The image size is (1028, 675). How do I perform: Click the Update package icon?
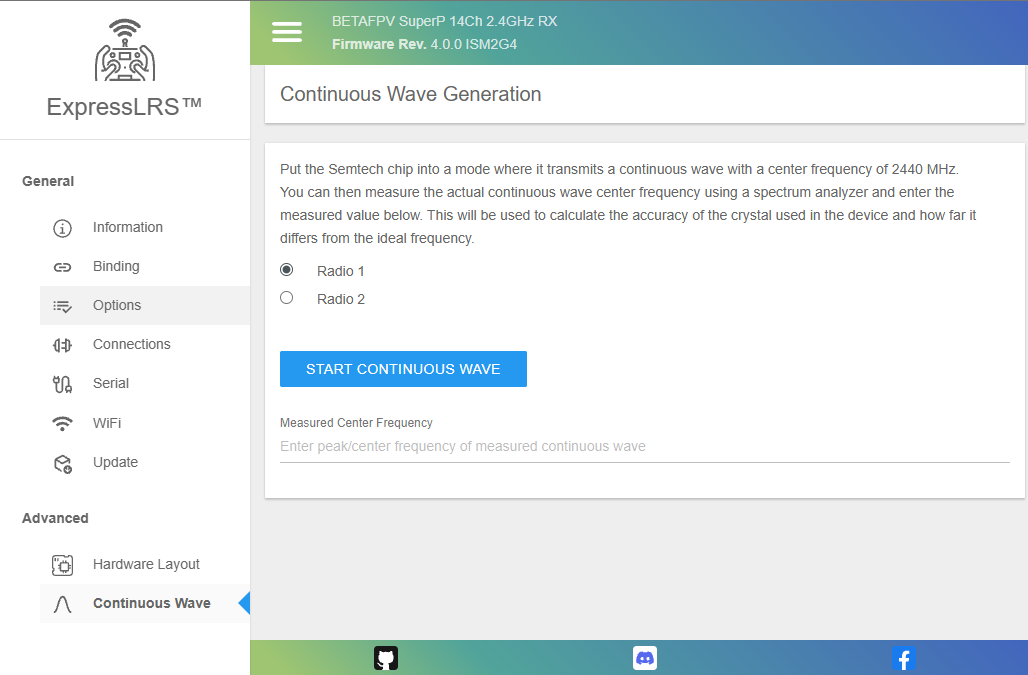point(62,463)
